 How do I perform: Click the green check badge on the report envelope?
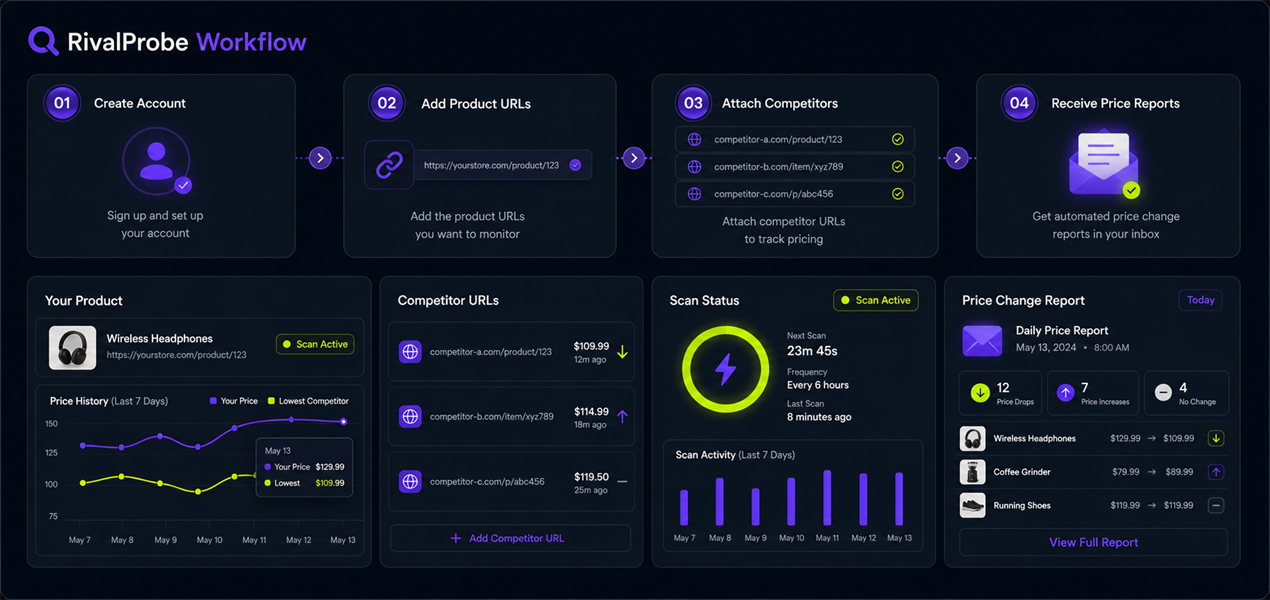pyautogui.click(x=1131, y=190)
